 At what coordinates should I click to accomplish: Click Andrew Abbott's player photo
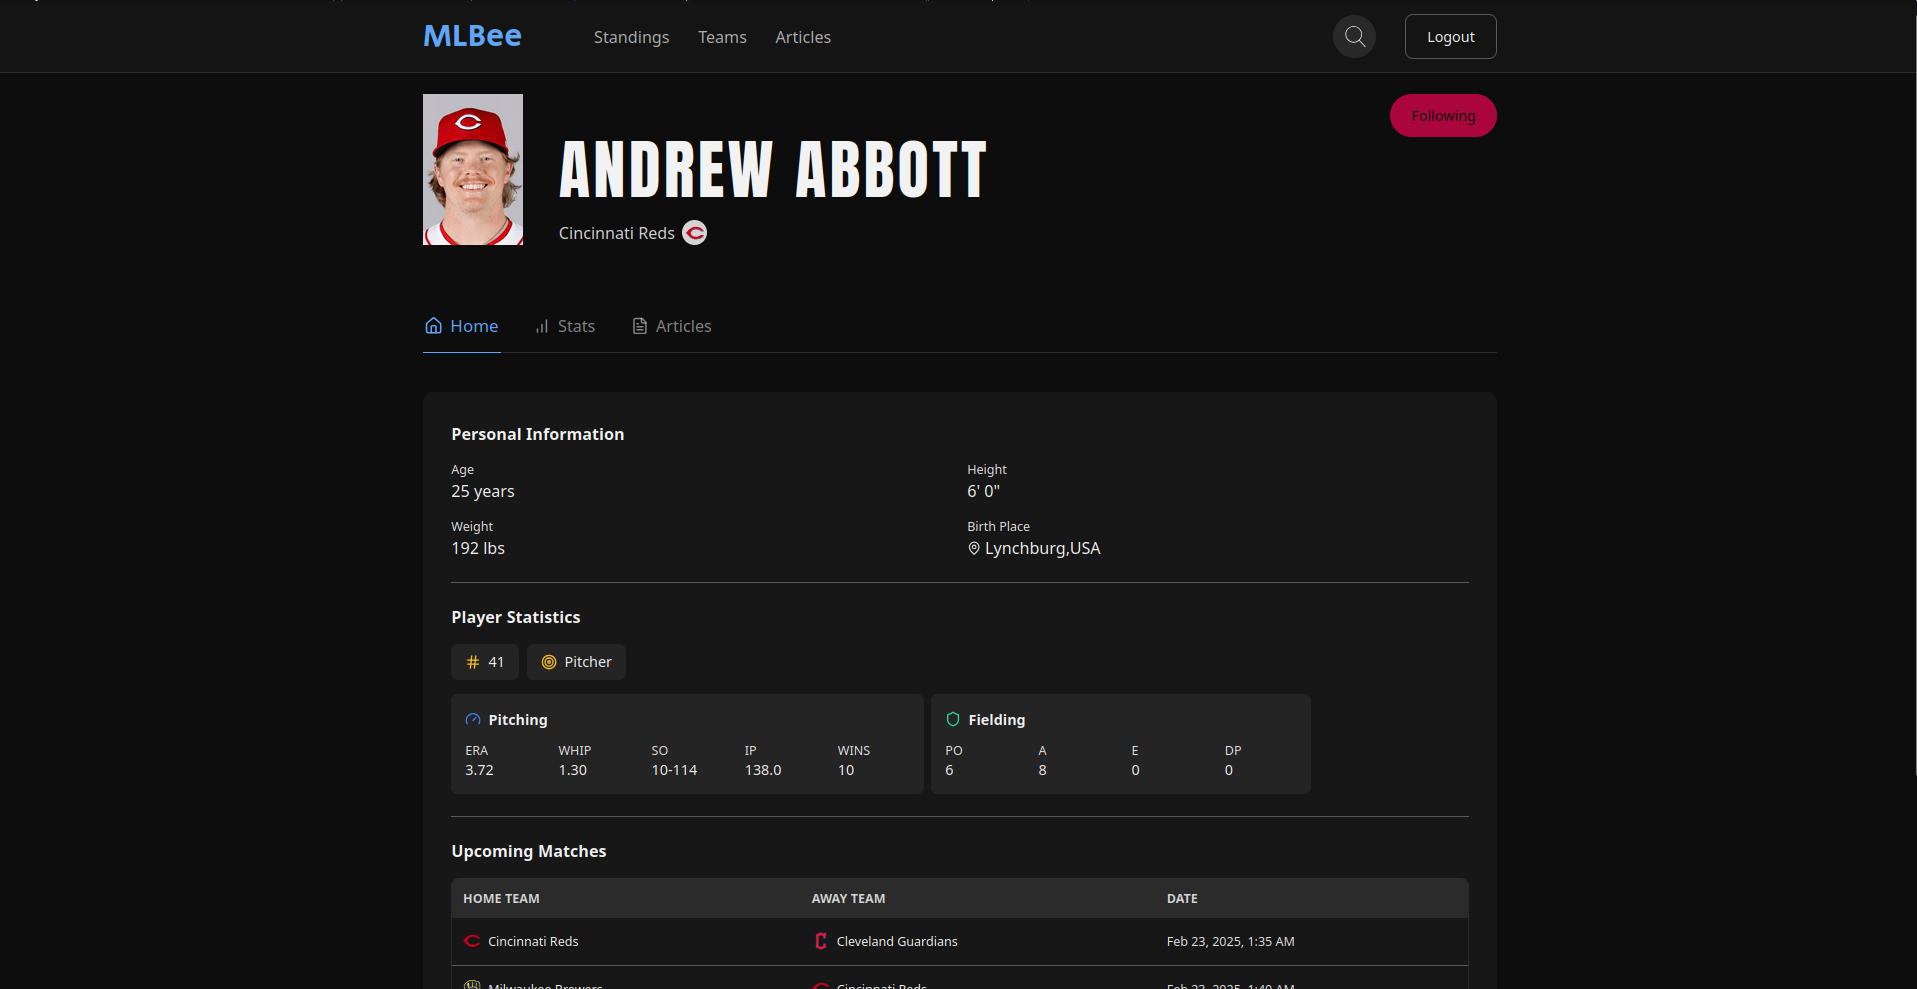coord(473,170)
